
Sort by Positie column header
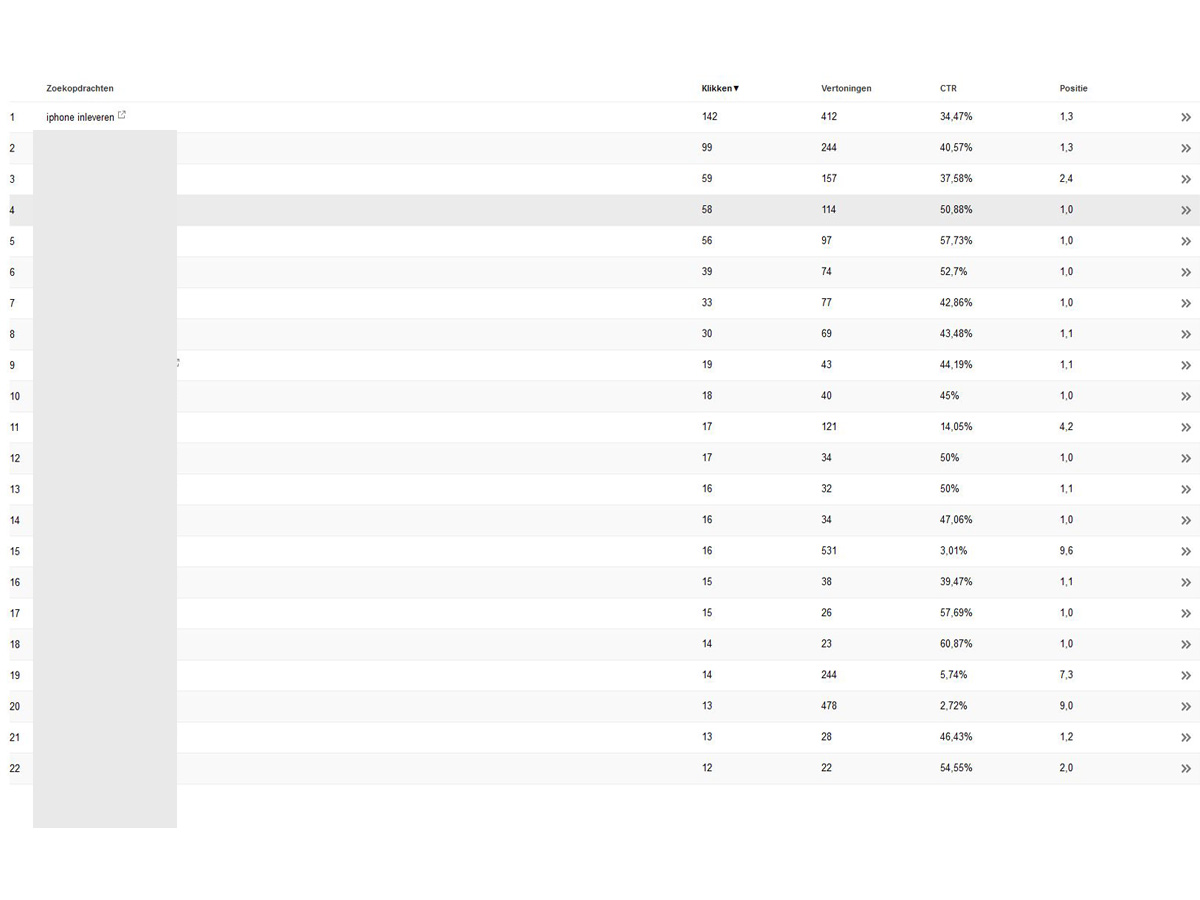coord(1074,88)
